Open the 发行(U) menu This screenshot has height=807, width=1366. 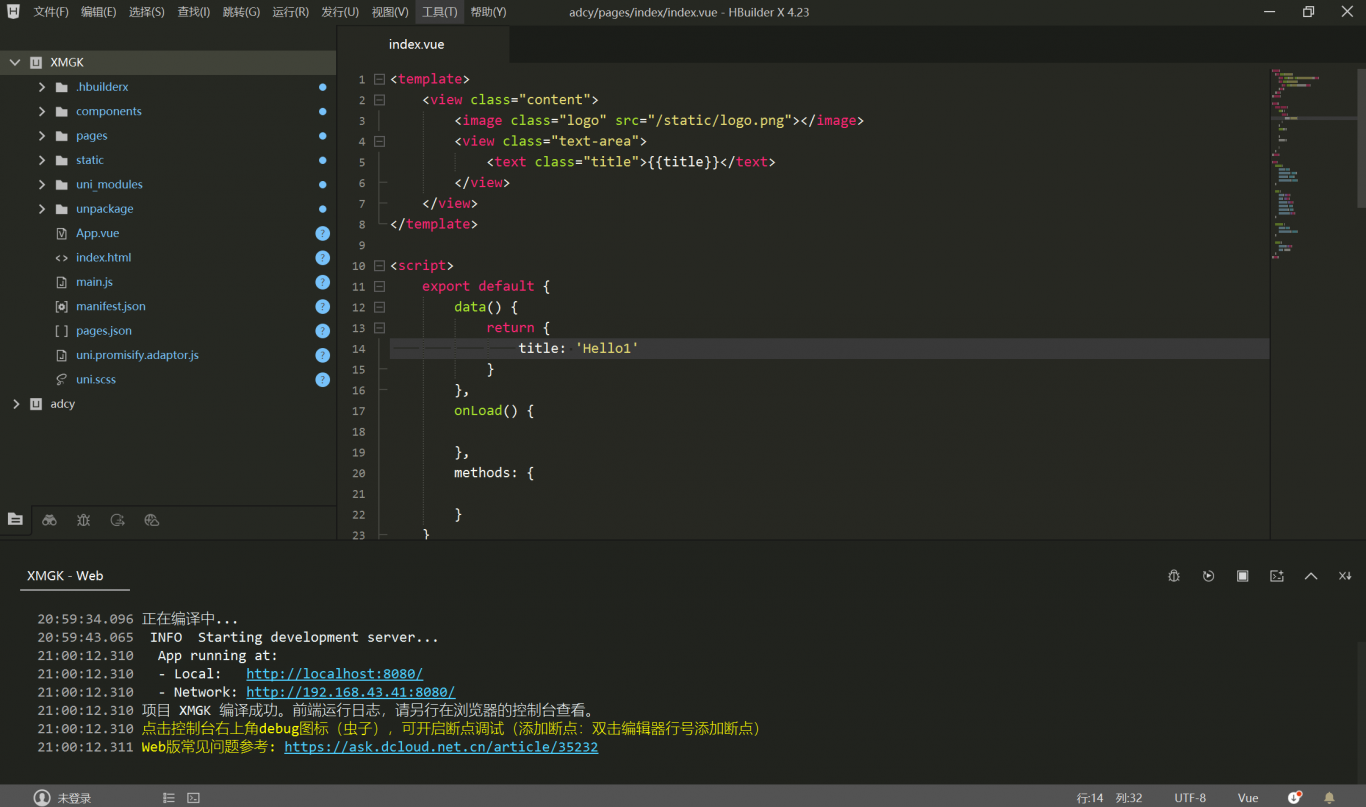coord(340,12)
